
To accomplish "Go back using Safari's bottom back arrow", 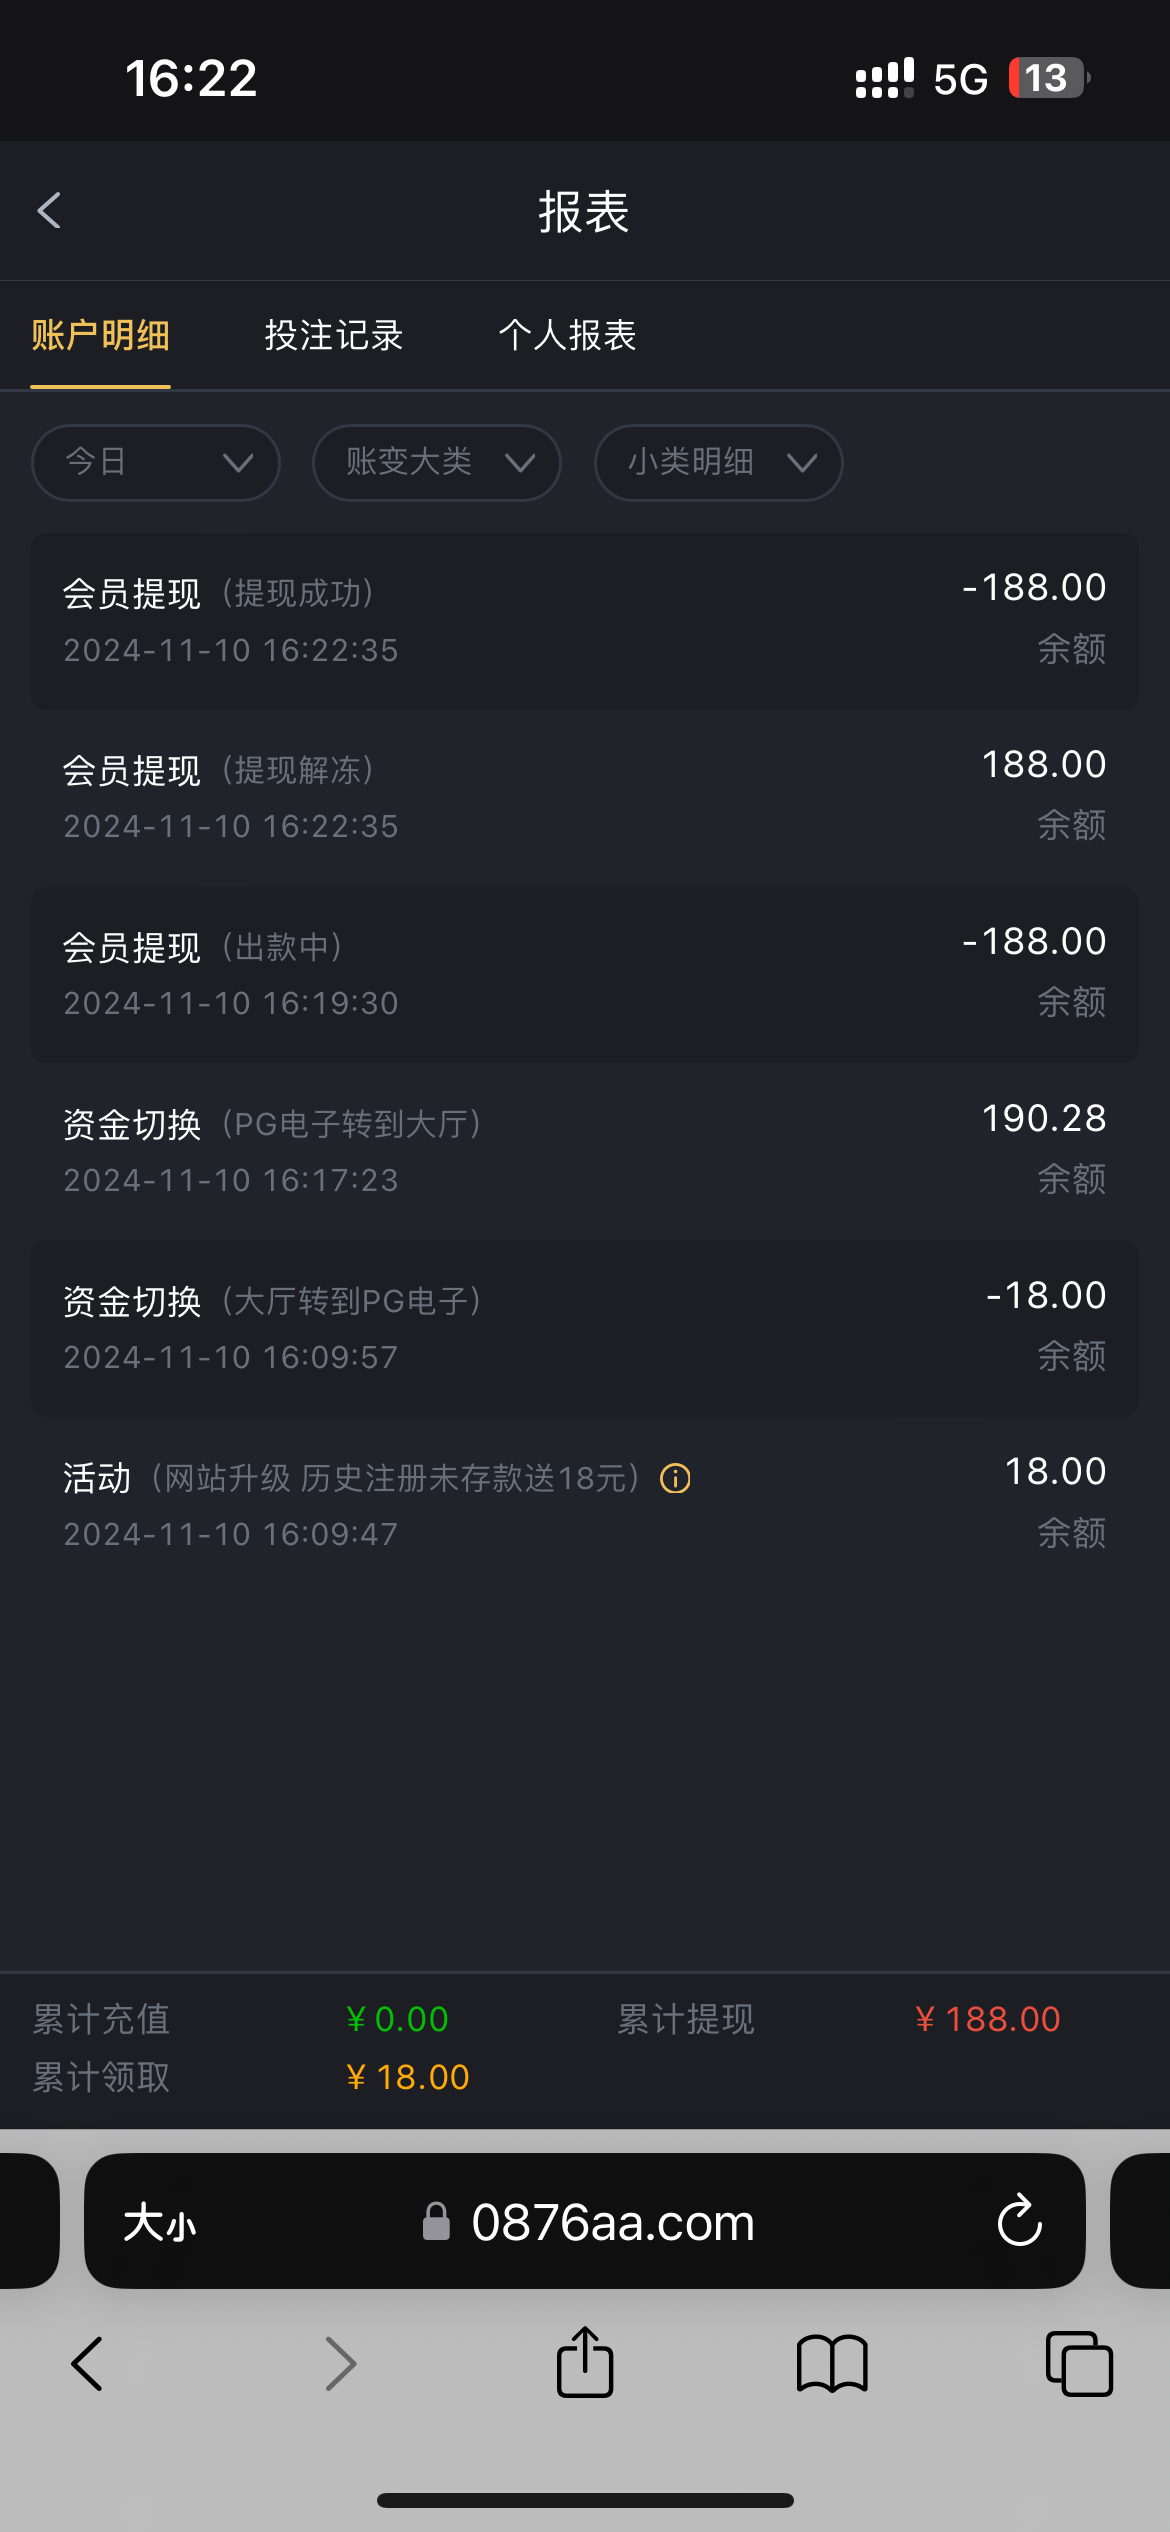I will (88, 2364).
